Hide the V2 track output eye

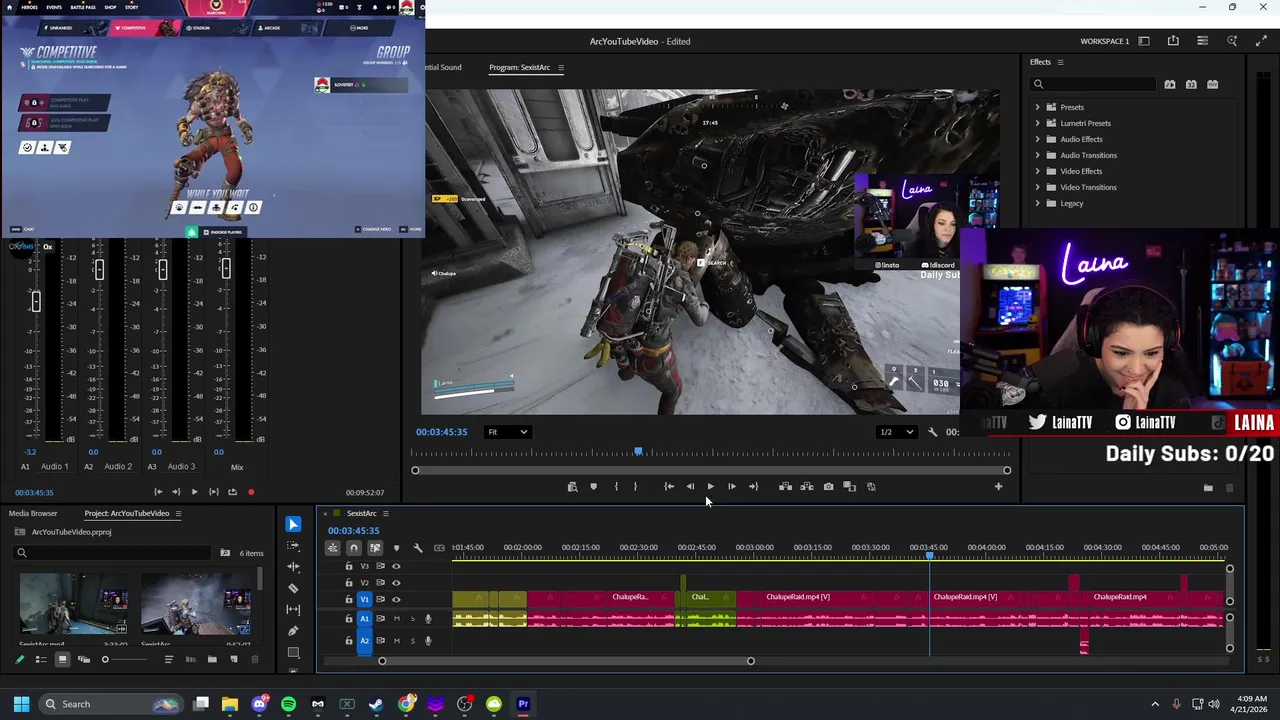click(x=396, y=582)
